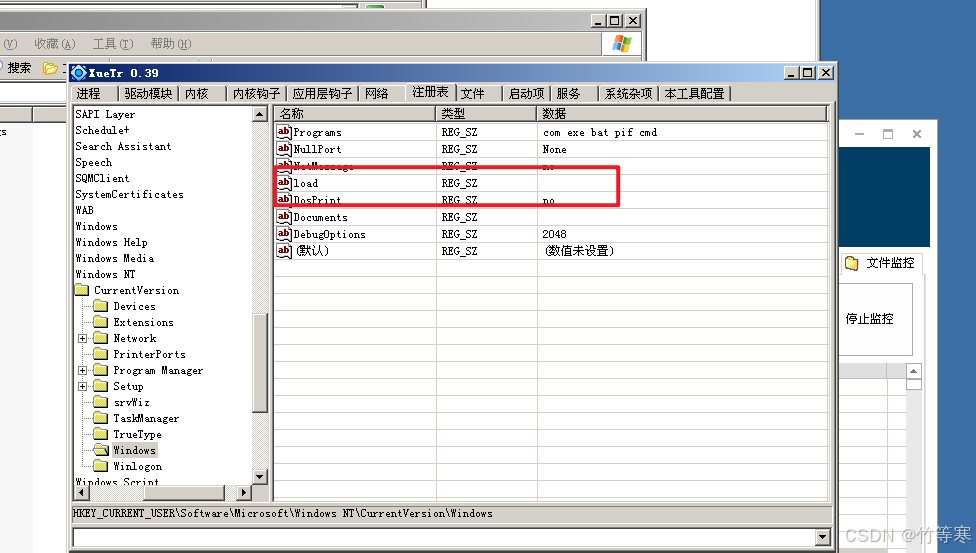
Task: Expand the Program Manager key
Action: tap(82, 371)
